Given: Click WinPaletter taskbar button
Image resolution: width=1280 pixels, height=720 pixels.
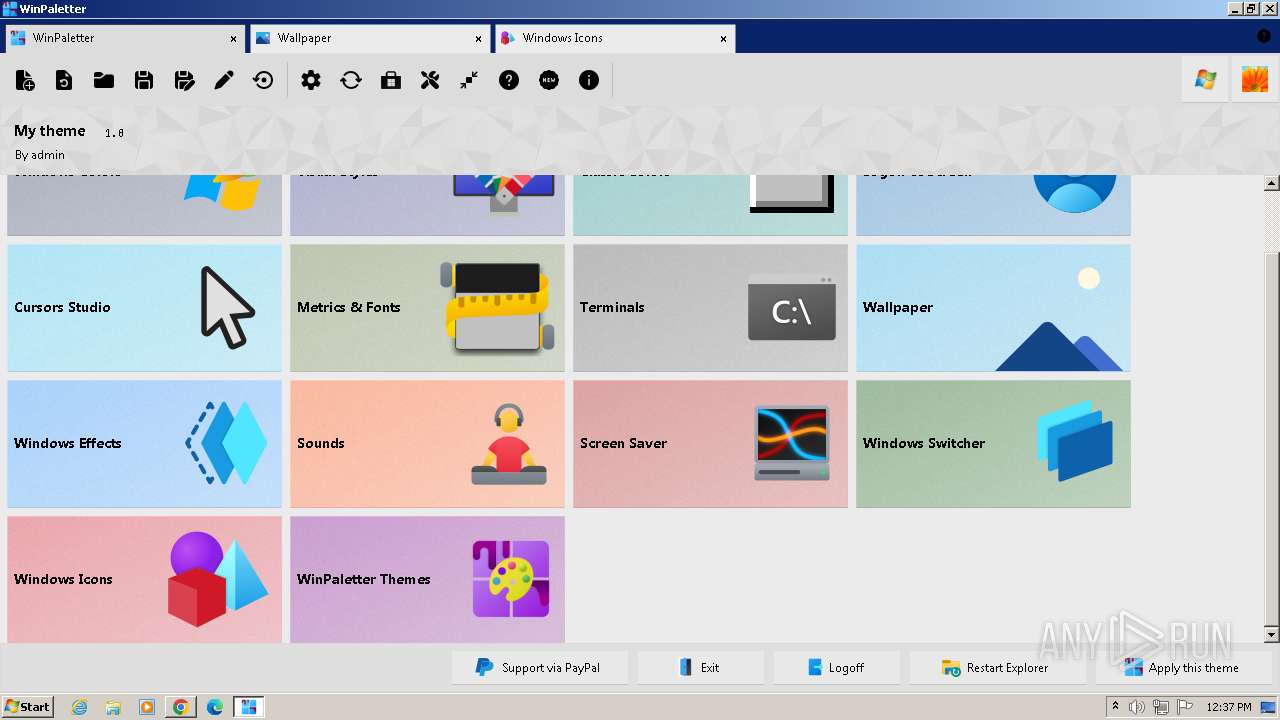Looking at the screenshot, I should pyautogui.click(x=249, y=707).
